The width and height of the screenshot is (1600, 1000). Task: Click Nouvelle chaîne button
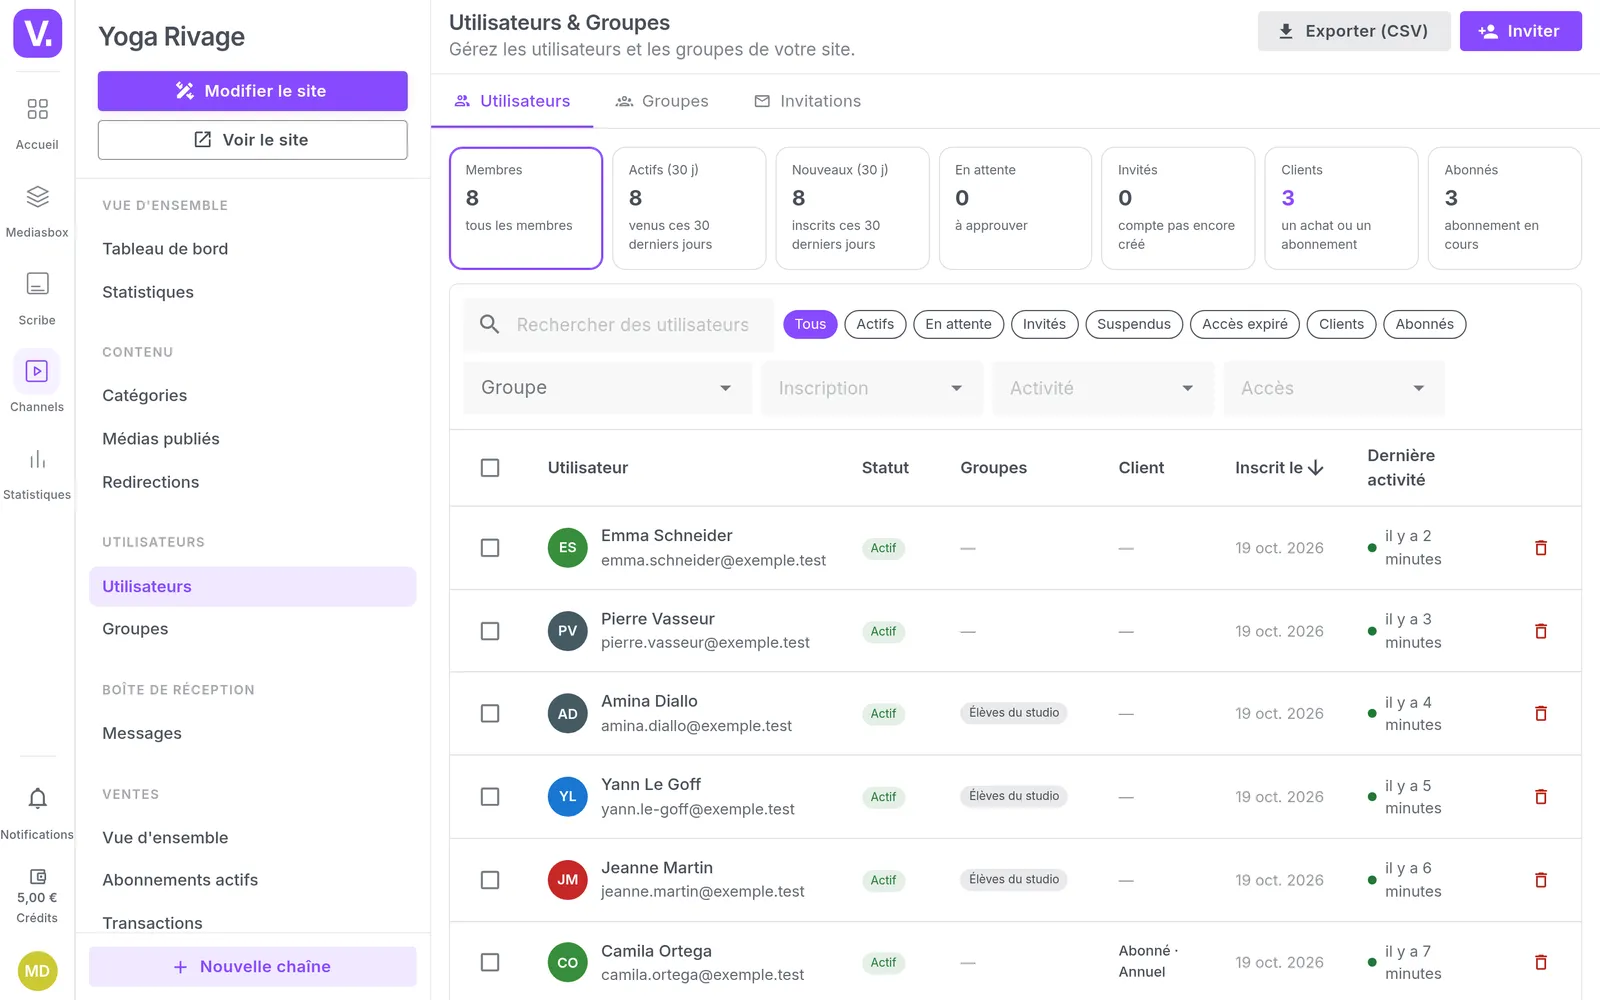[252, 967]
